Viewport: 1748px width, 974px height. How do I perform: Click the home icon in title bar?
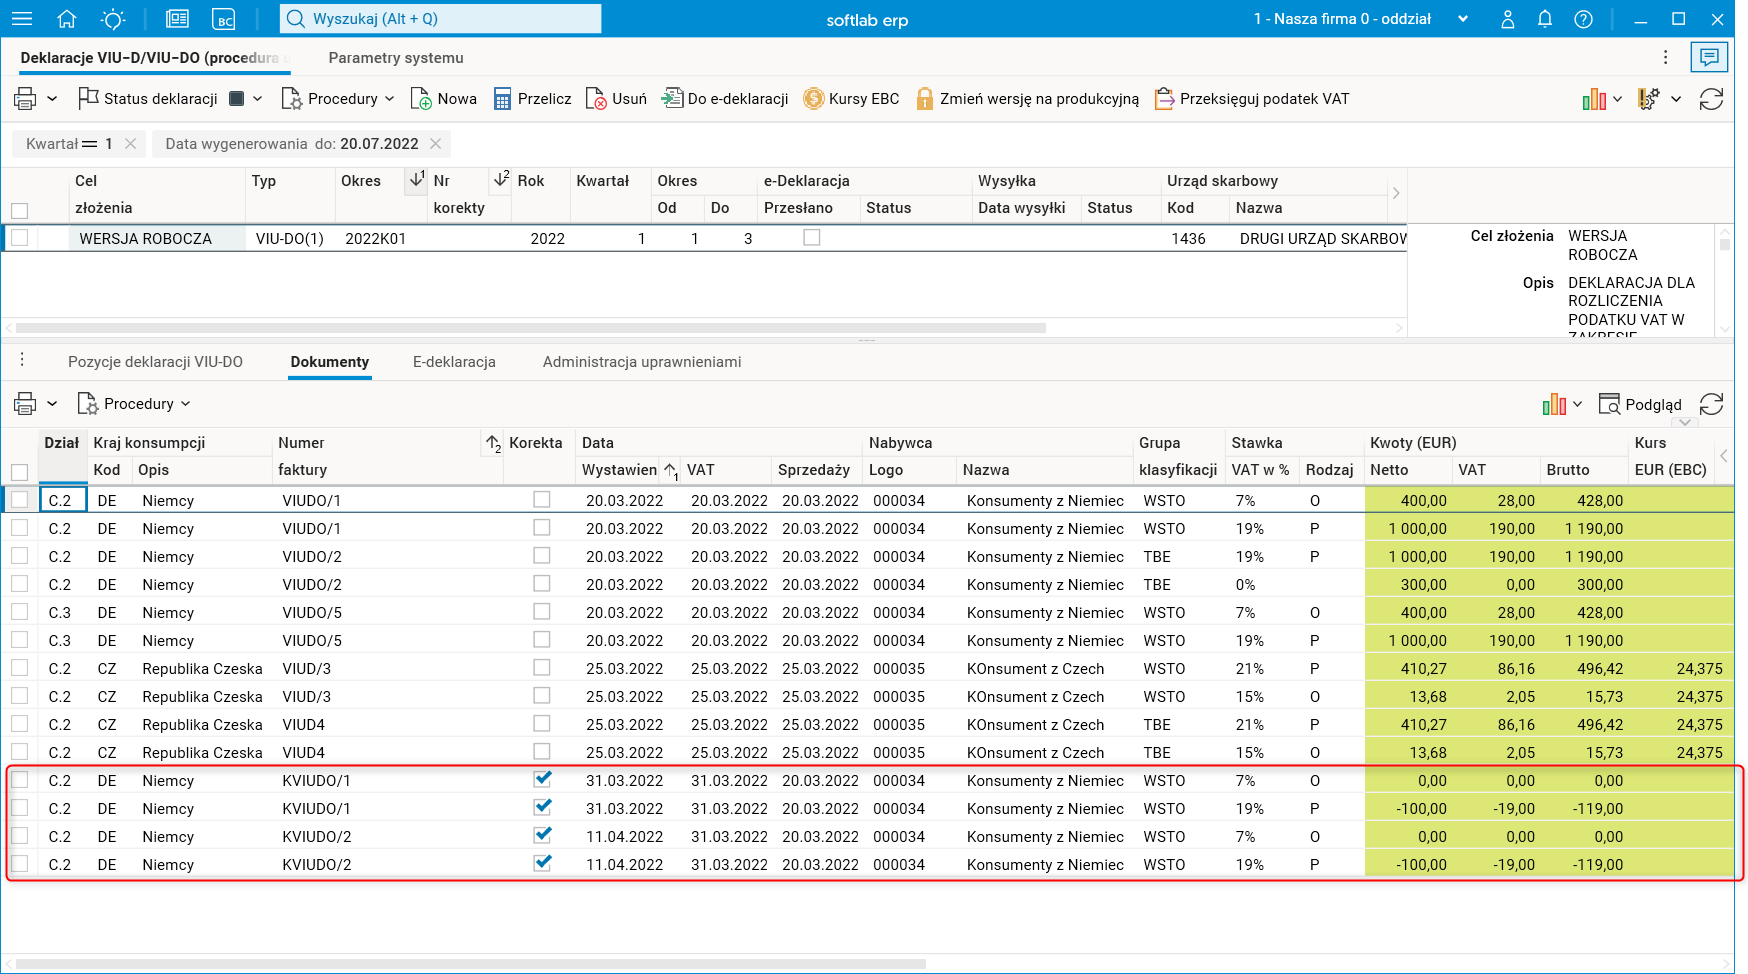pyautogui.click(x=67, y=19)
